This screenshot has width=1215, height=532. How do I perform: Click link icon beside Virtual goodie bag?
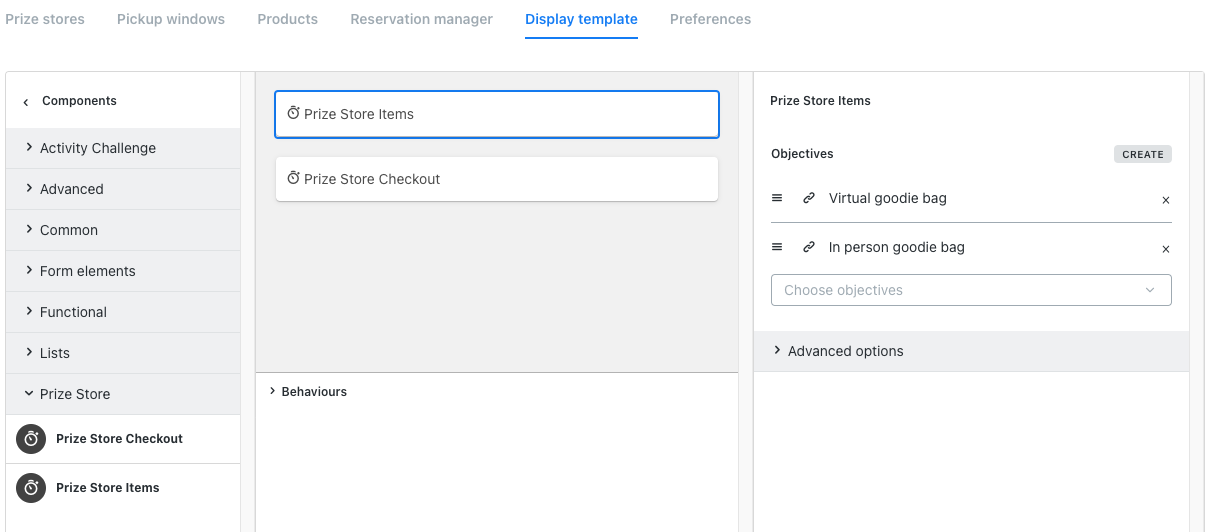coord(809,198)
